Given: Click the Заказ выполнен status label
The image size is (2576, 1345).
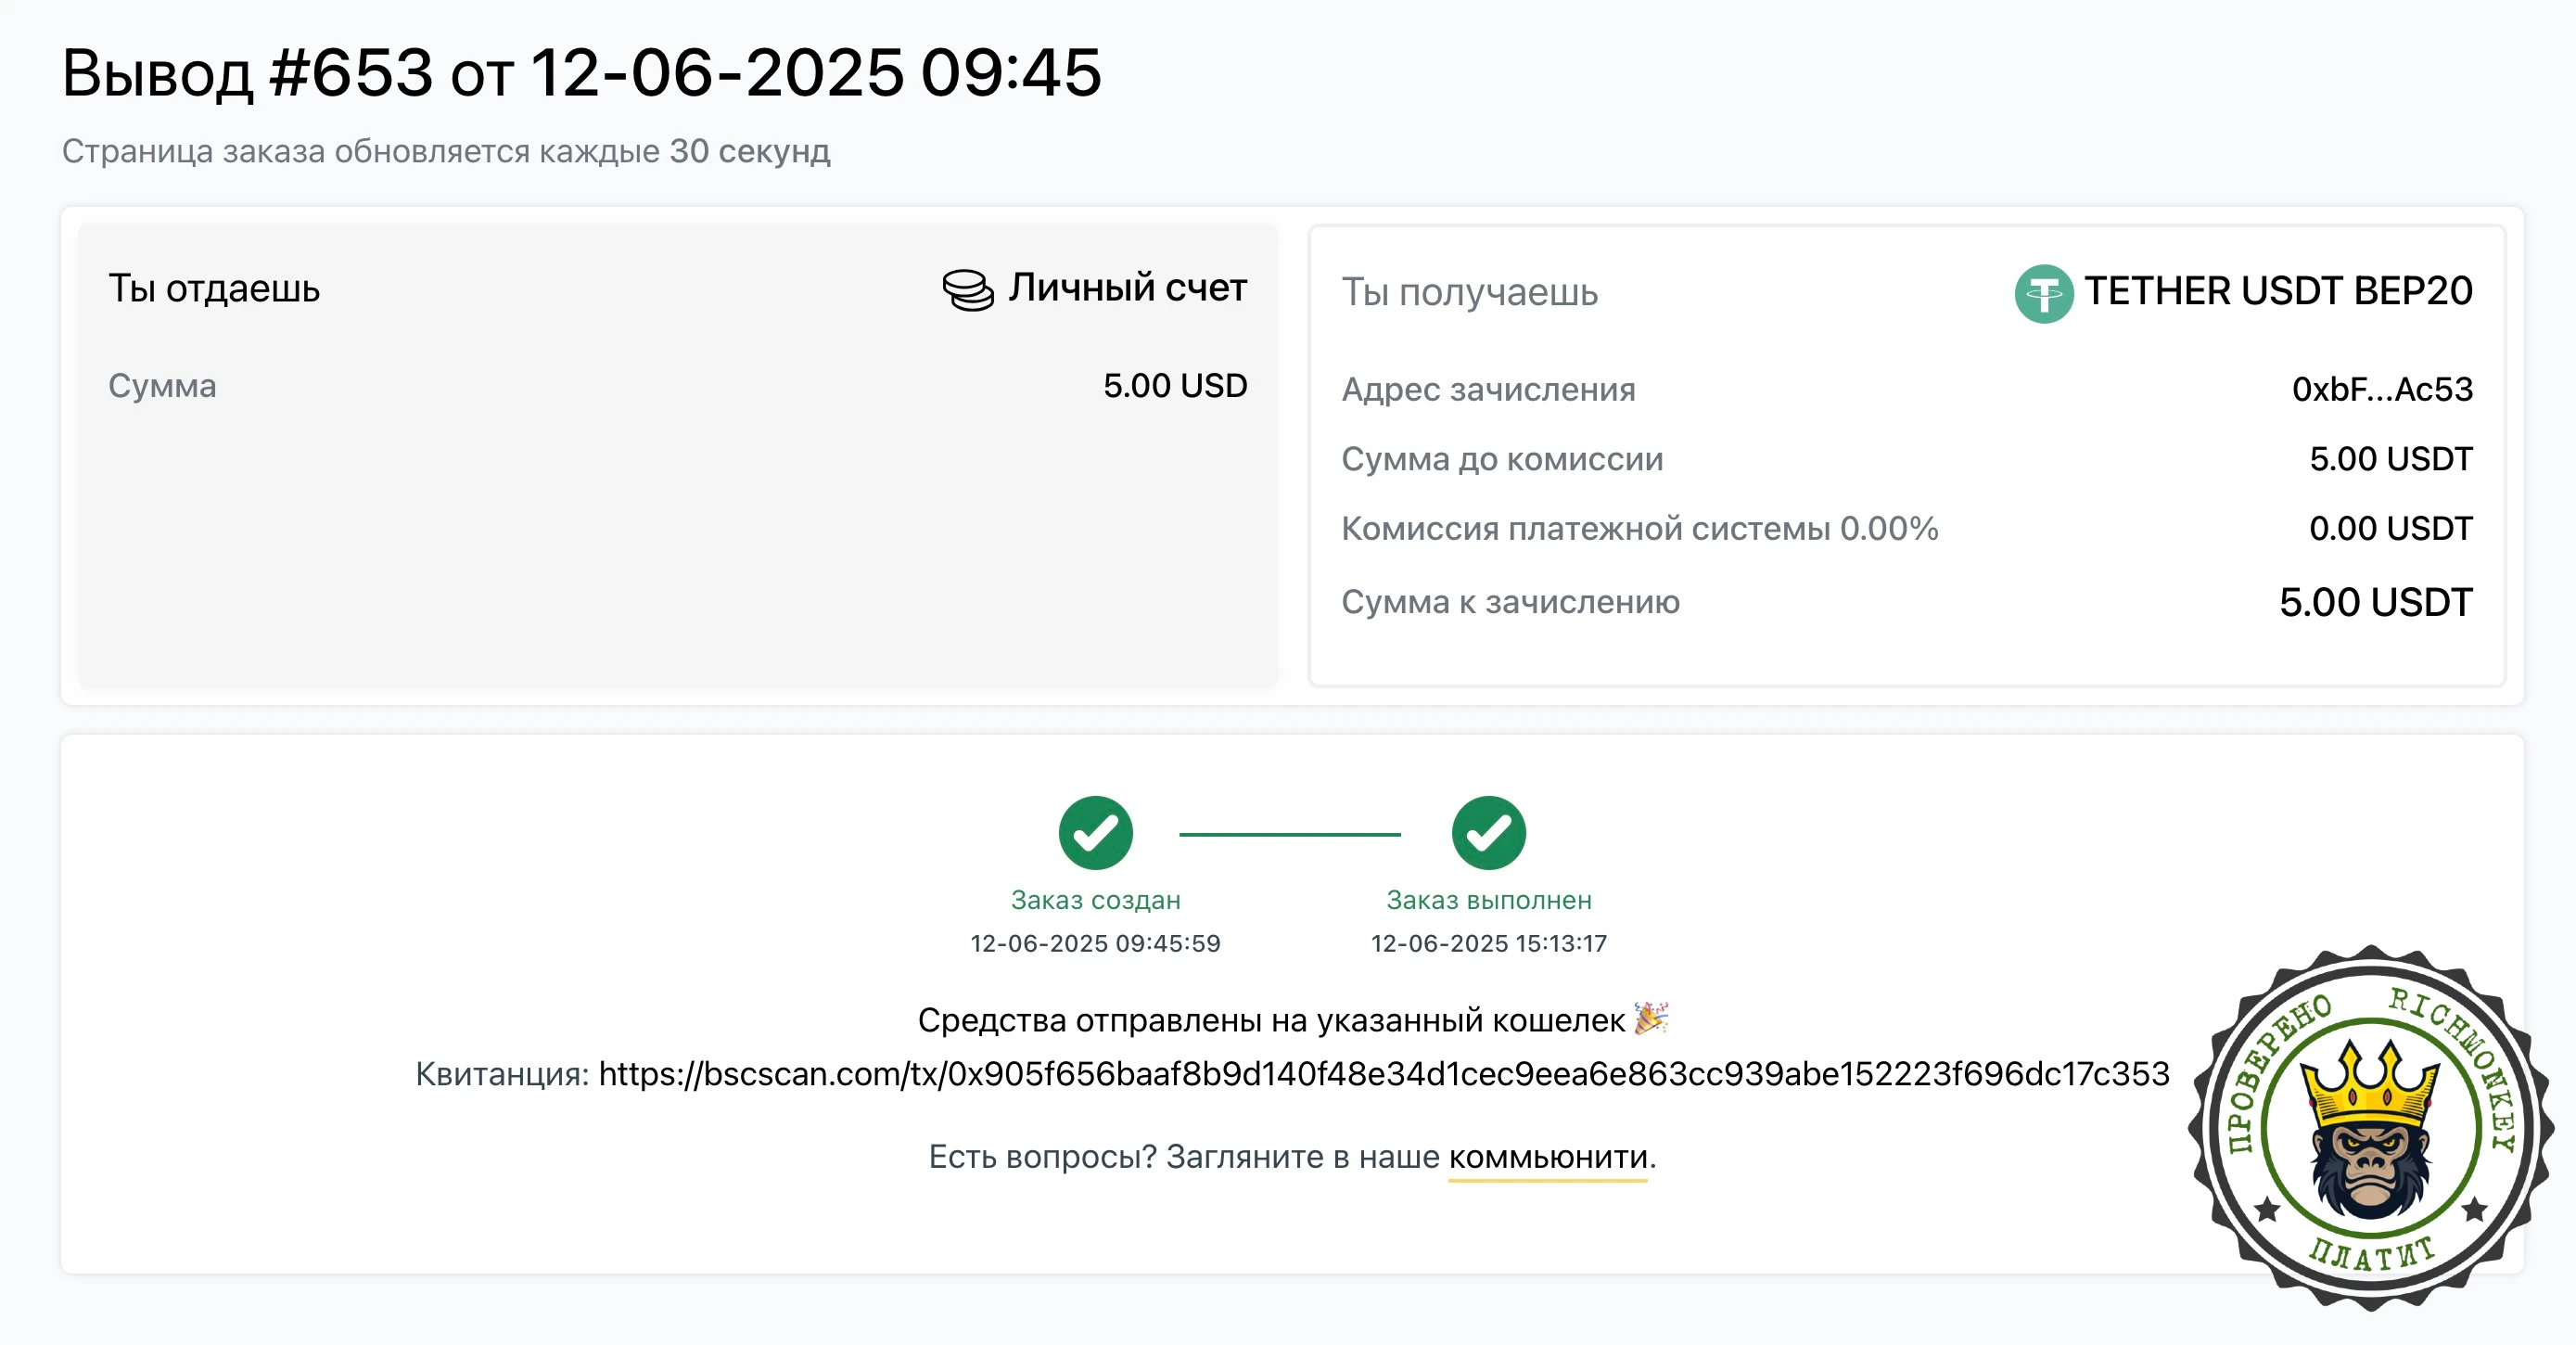Looking at the screenshot, I should pos(1488,900).
